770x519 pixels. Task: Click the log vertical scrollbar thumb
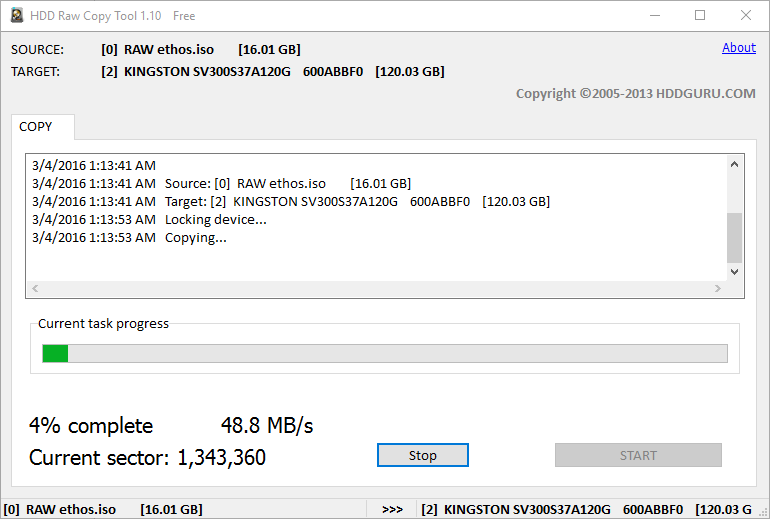pos(735,238)
